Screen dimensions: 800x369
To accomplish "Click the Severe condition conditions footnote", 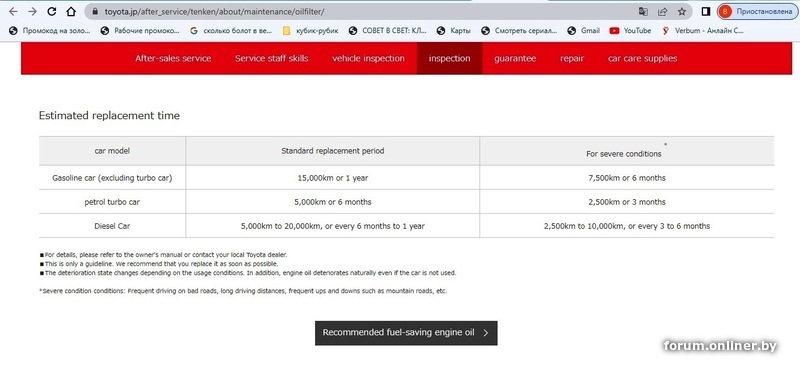I will coord(243,291).
